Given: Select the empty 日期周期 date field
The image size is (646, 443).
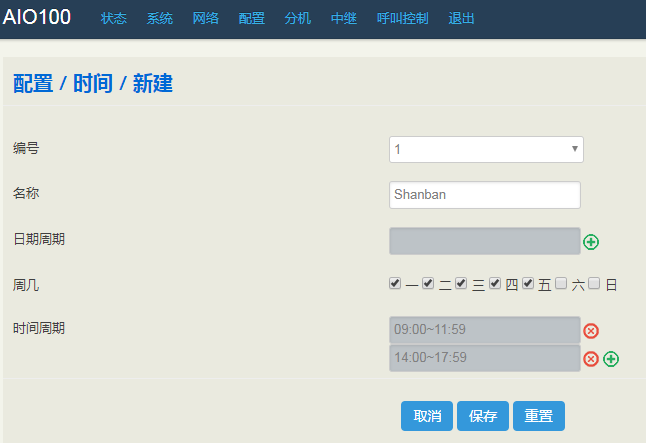Looking at the screenshot, I should pyautogui.click(x=485, y=241).
